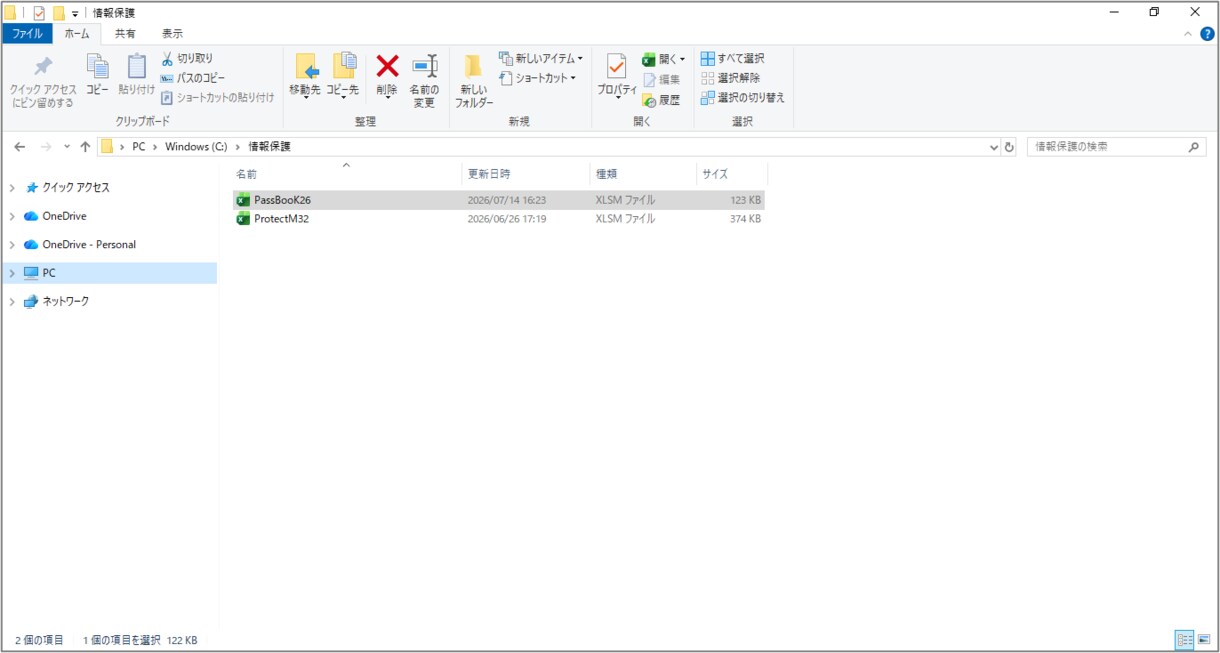Cut selection with 切り取り
This screenshot has width=1220, height=653.
click(x=187, y=59)
